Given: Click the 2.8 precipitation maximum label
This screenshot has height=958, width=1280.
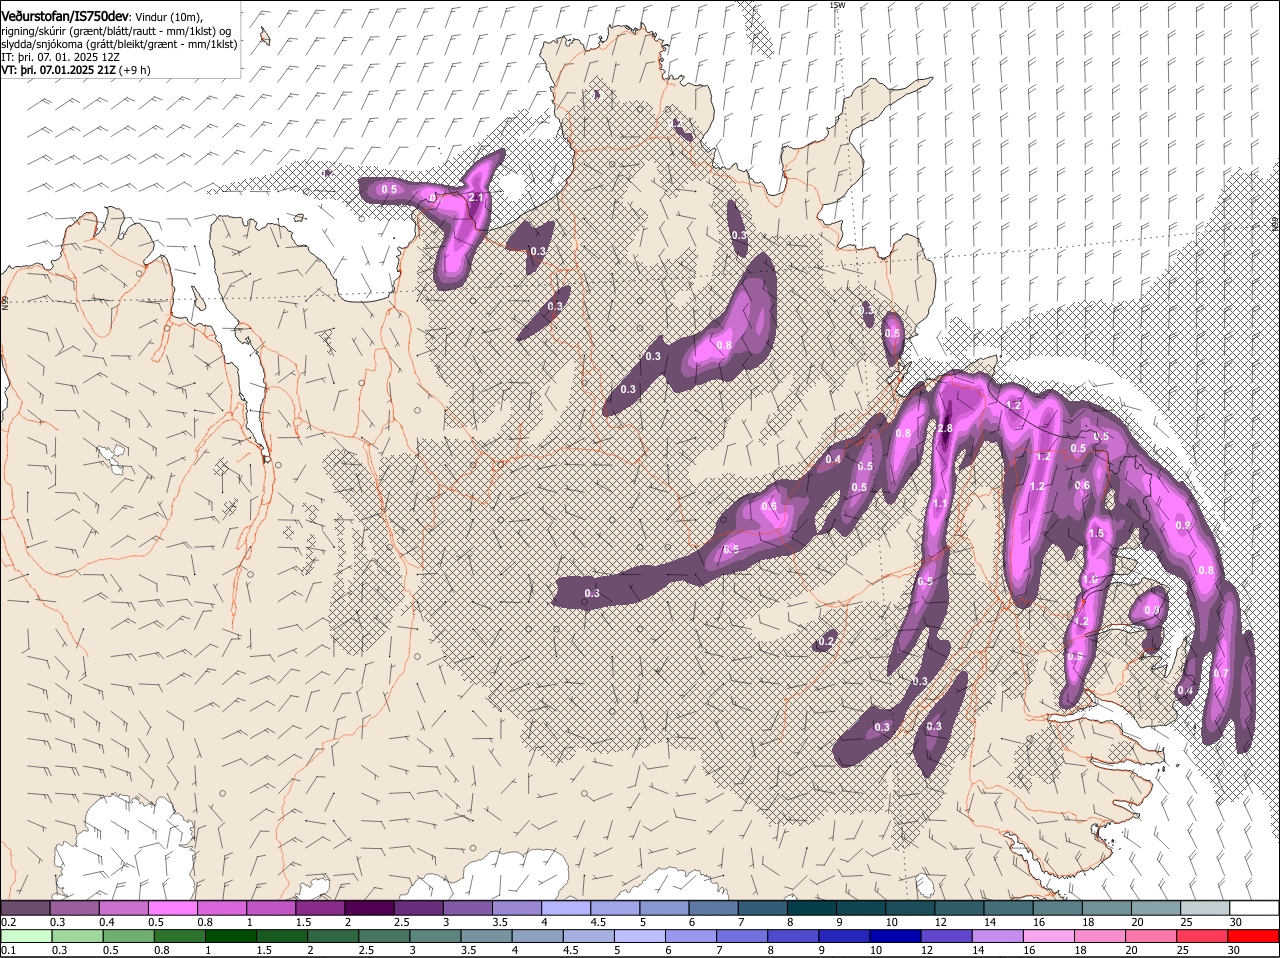Looking at the screenshot, I should (x=945, y=428).
